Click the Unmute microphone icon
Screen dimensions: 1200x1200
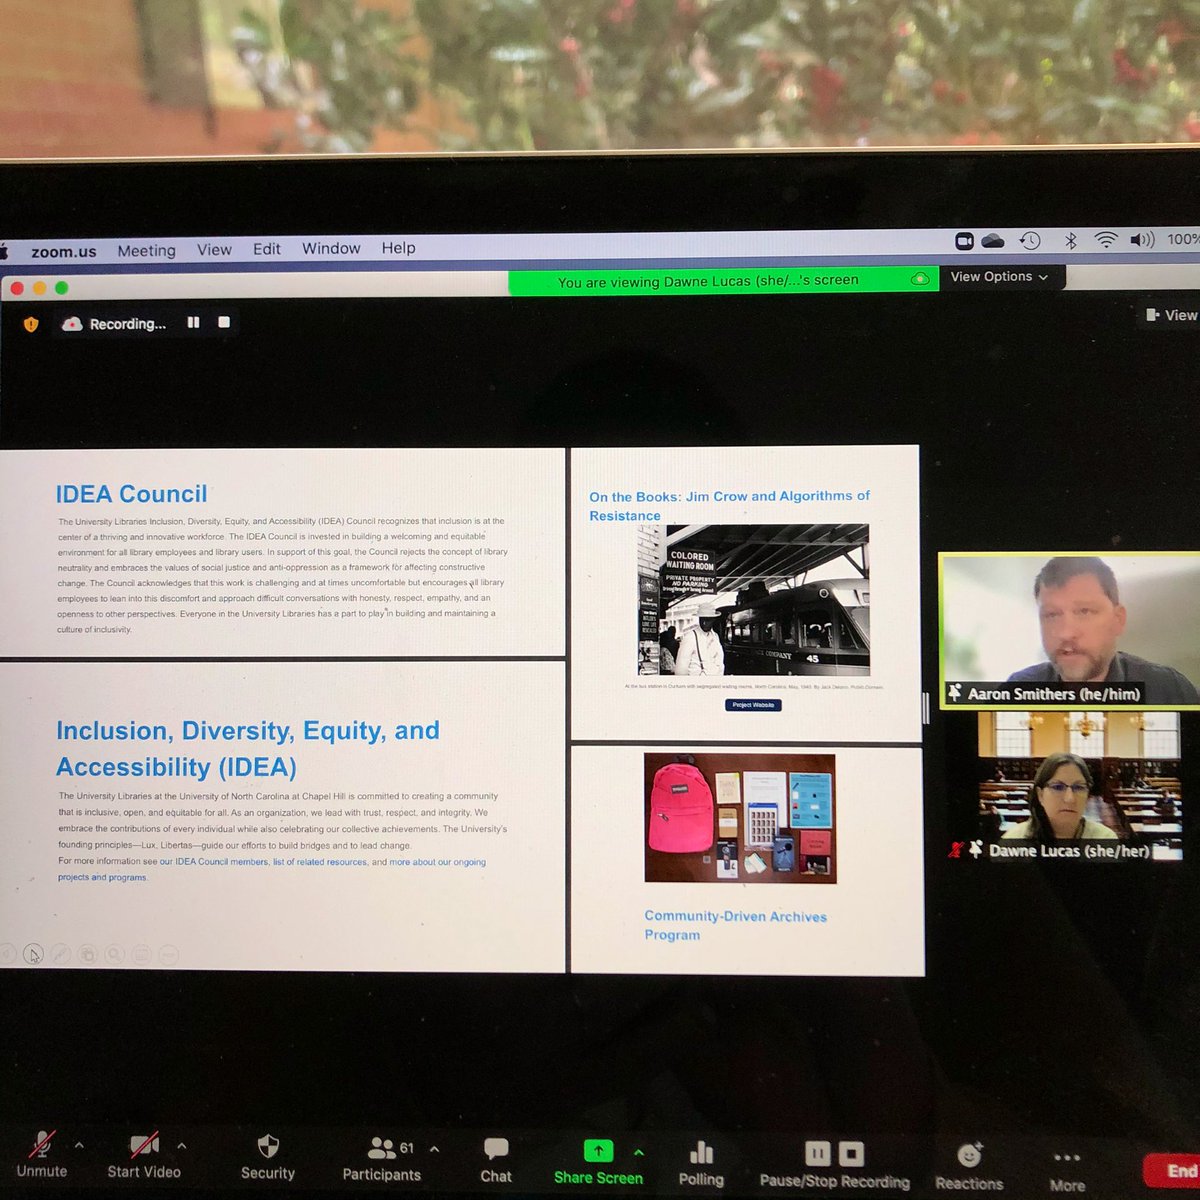click(x=42, y=1143)
